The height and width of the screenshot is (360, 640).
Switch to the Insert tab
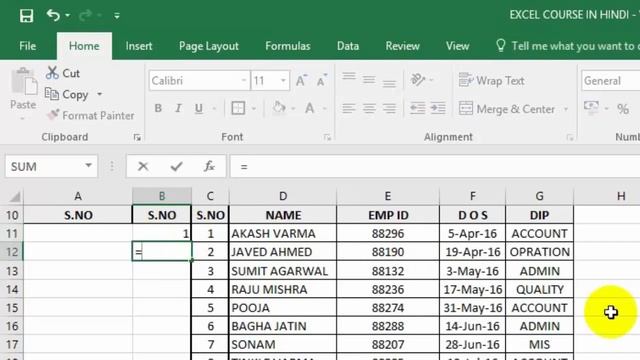139,46
